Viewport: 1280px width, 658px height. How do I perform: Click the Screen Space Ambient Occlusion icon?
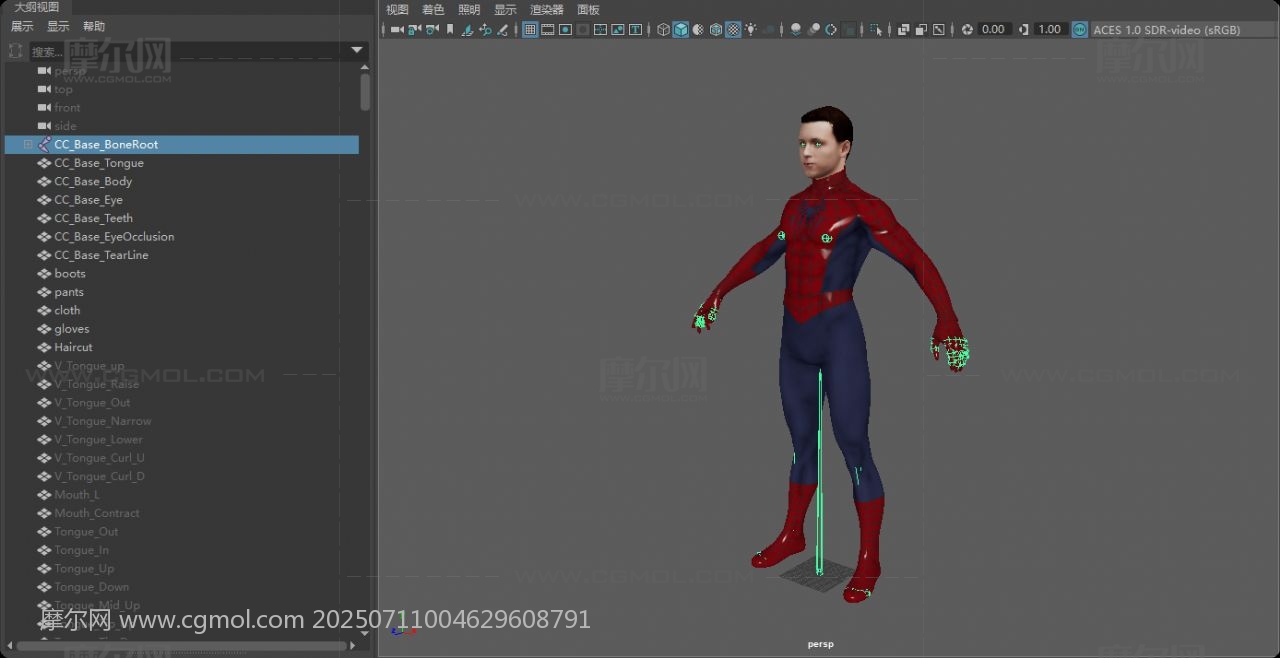pyautogui.click(x=796, y=30)
